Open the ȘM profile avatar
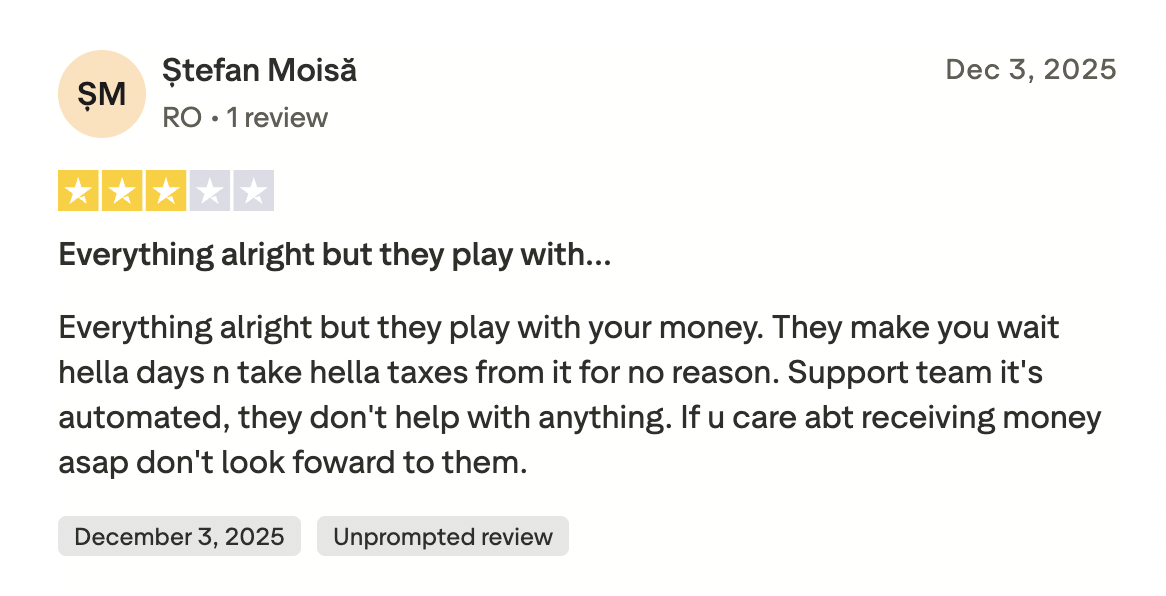 pos(102,94)
